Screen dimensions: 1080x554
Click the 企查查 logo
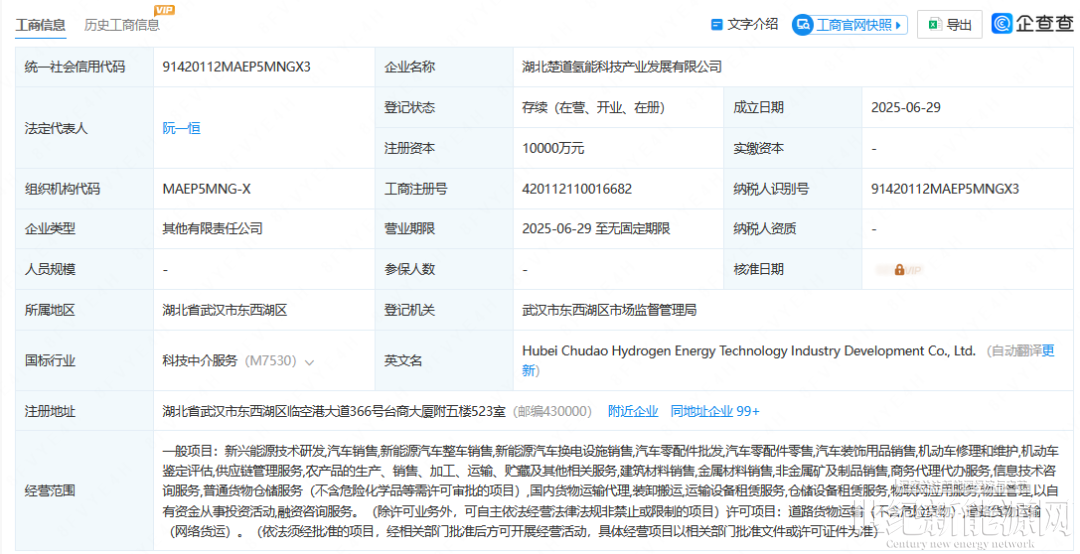1032,24
